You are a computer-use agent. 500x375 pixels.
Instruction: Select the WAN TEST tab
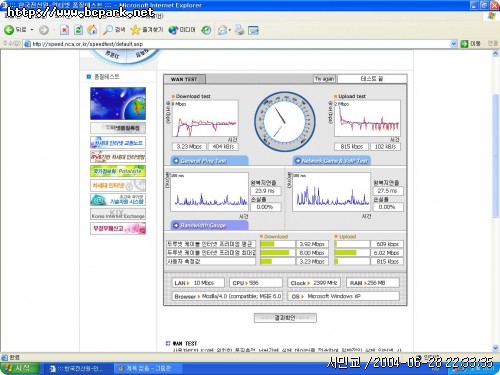click(x=184, y=79)
